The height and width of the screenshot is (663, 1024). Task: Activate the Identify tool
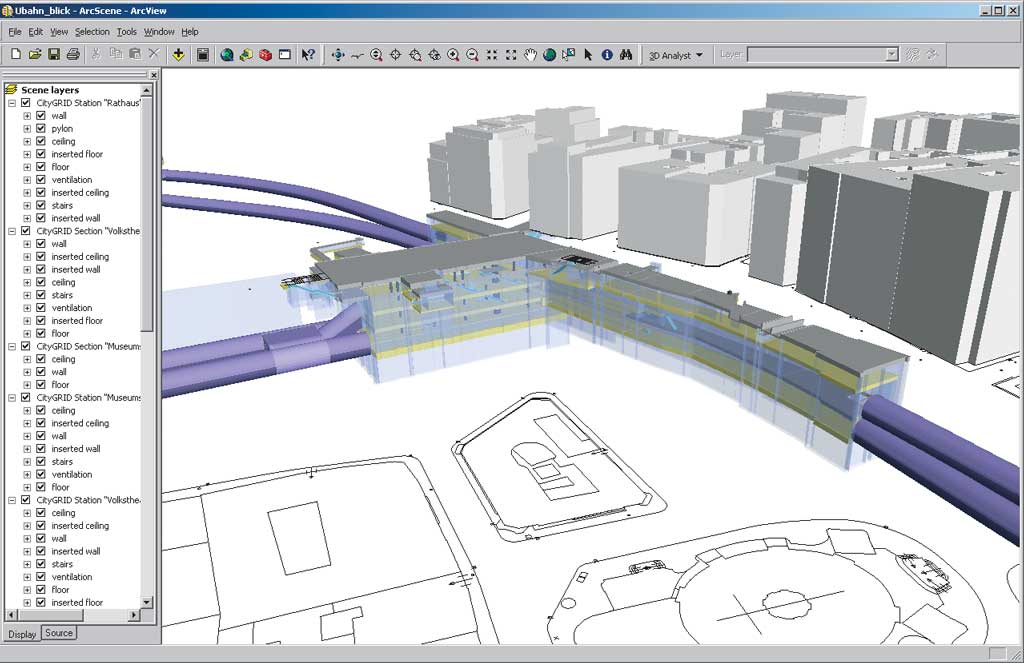click(606, 55)
